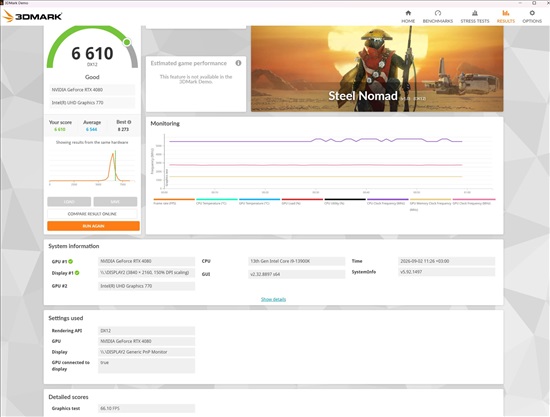Click the Steel Nomad banner image
The image size is (550, 417).
(377, 69)
